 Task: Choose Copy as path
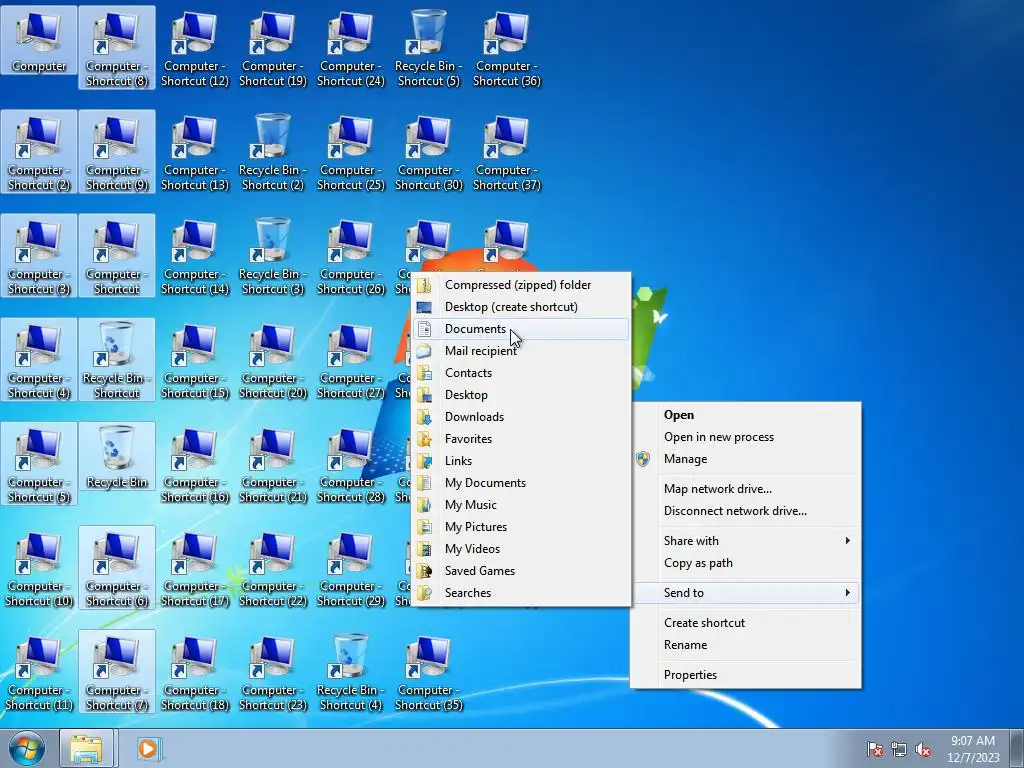(745, 563)
